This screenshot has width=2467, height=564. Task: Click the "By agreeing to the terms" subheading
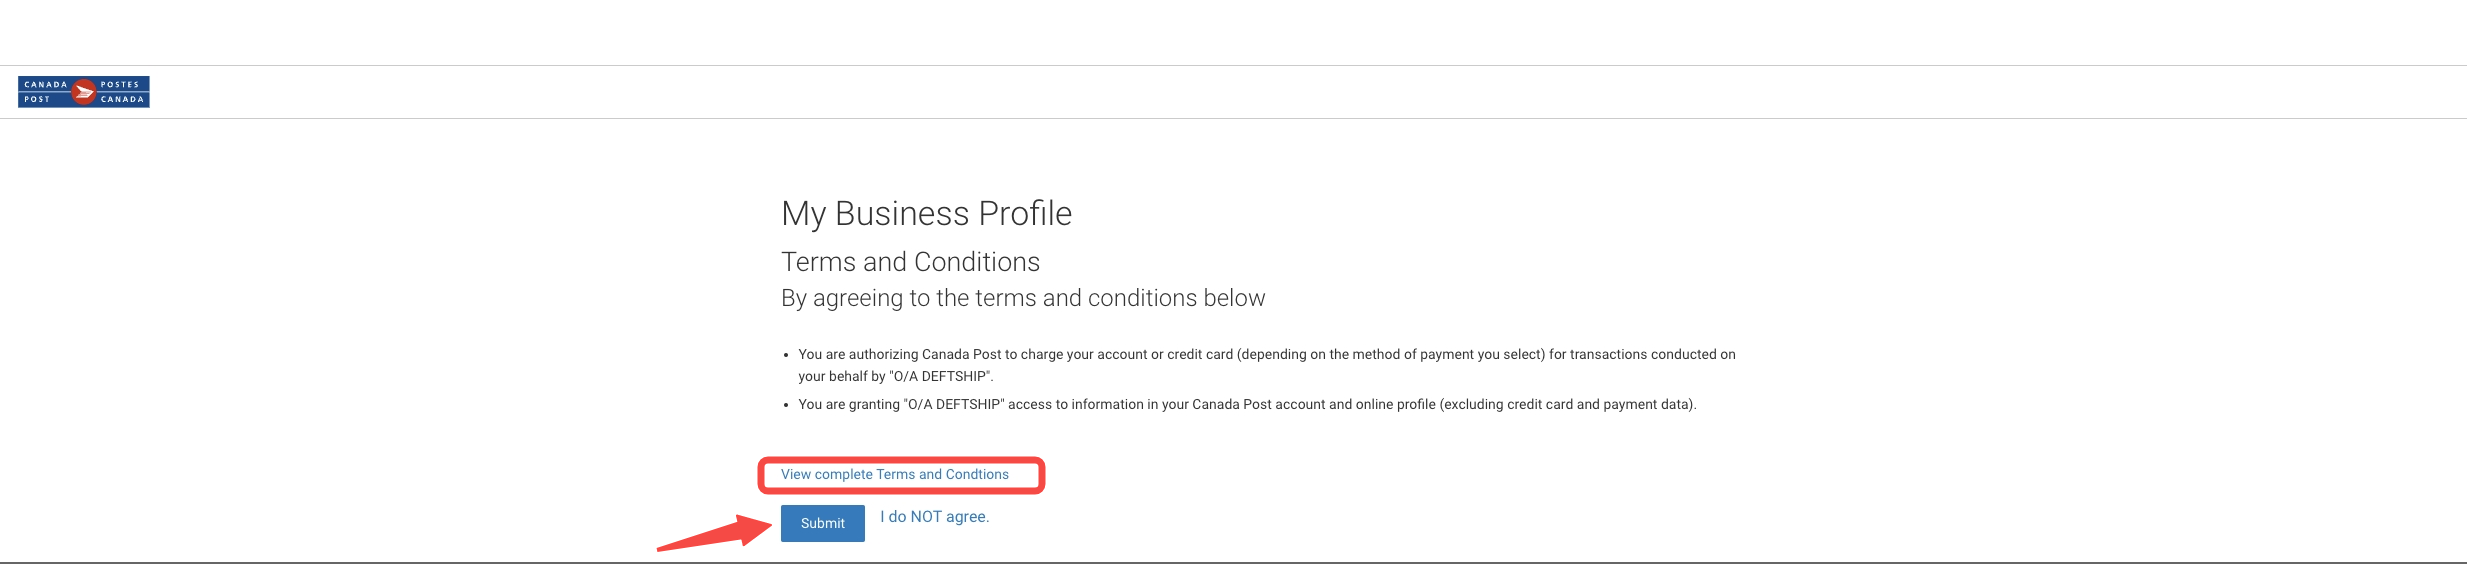[1023, 298]
